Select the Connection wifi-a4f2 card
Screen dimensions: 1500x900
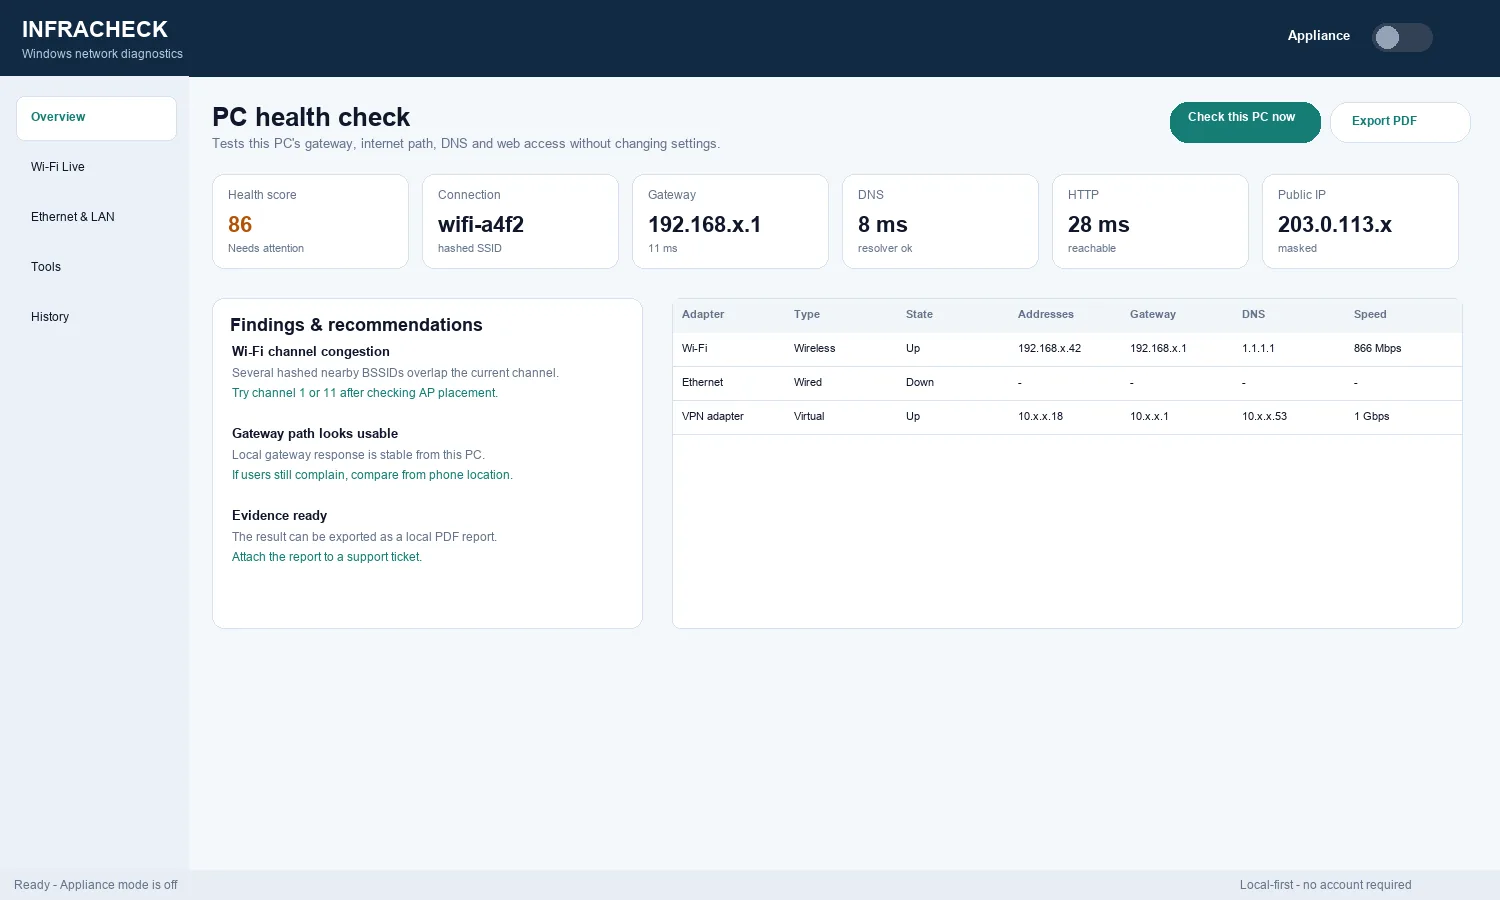[520, 221]
